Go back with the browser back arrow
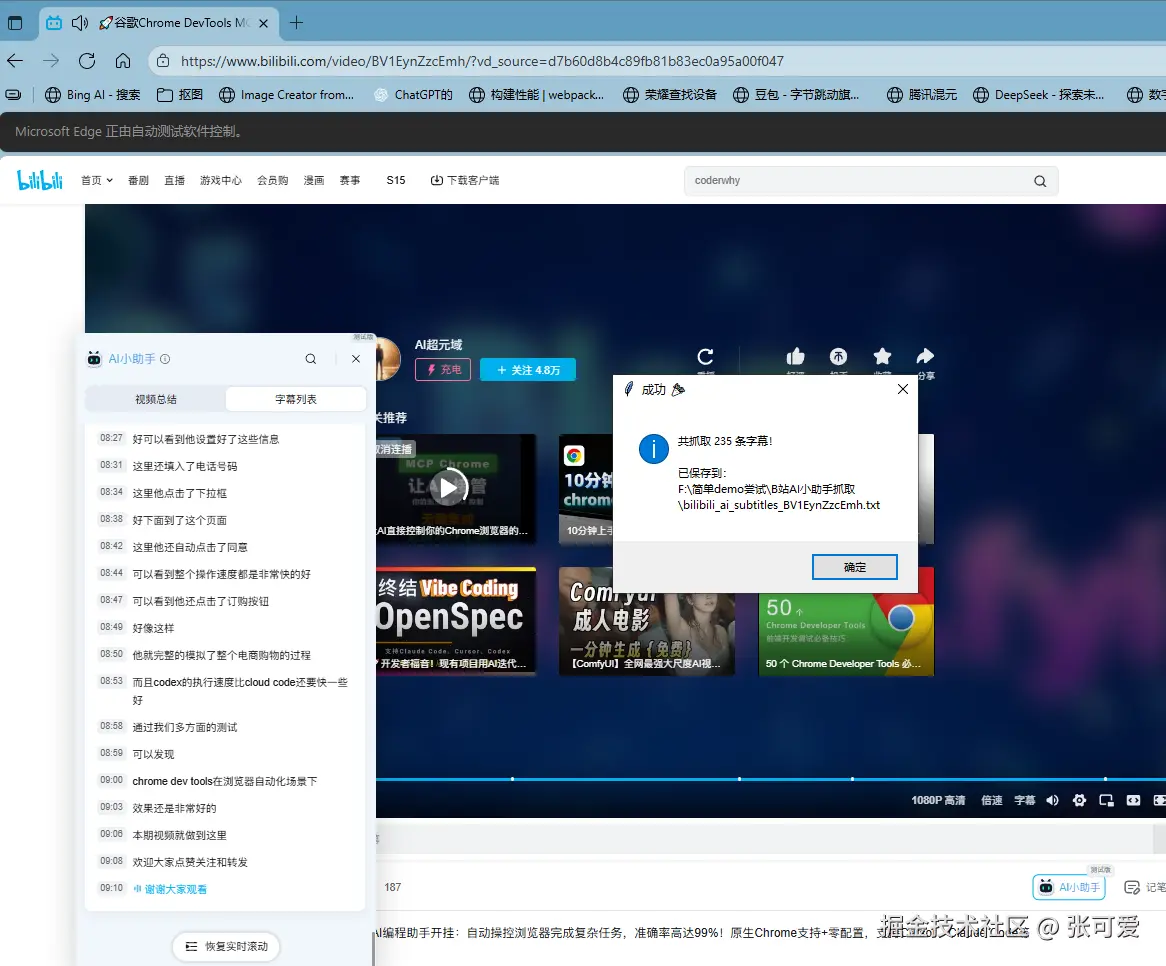This screenshot has width=1166, height=966. pyautogui.click(x=15, y=61)
